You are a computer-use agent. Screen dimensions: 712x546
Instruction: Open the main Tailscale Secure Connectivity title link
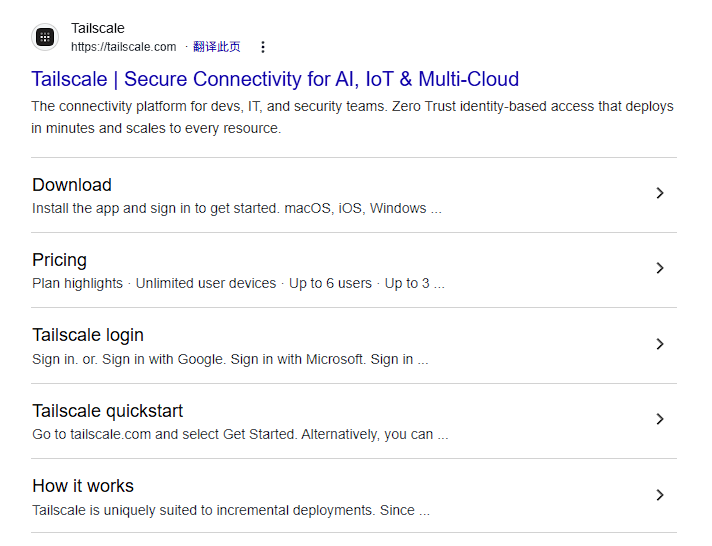(275, 79)
